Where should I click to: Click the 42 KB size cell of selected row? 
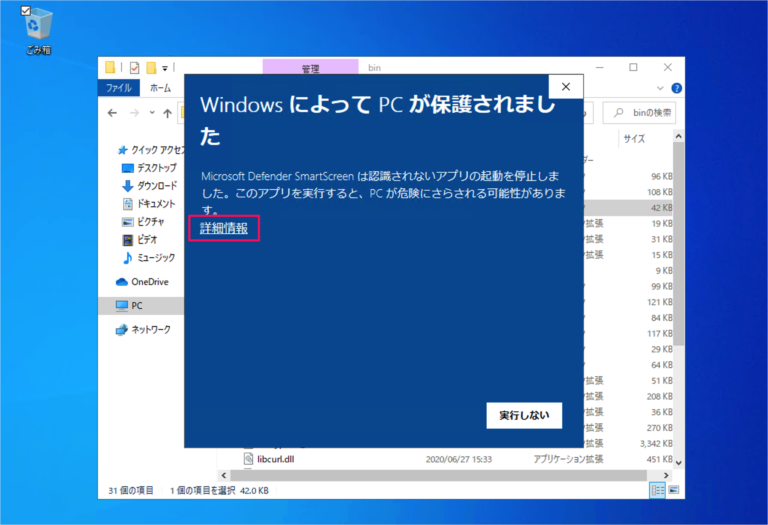point(661,208)
